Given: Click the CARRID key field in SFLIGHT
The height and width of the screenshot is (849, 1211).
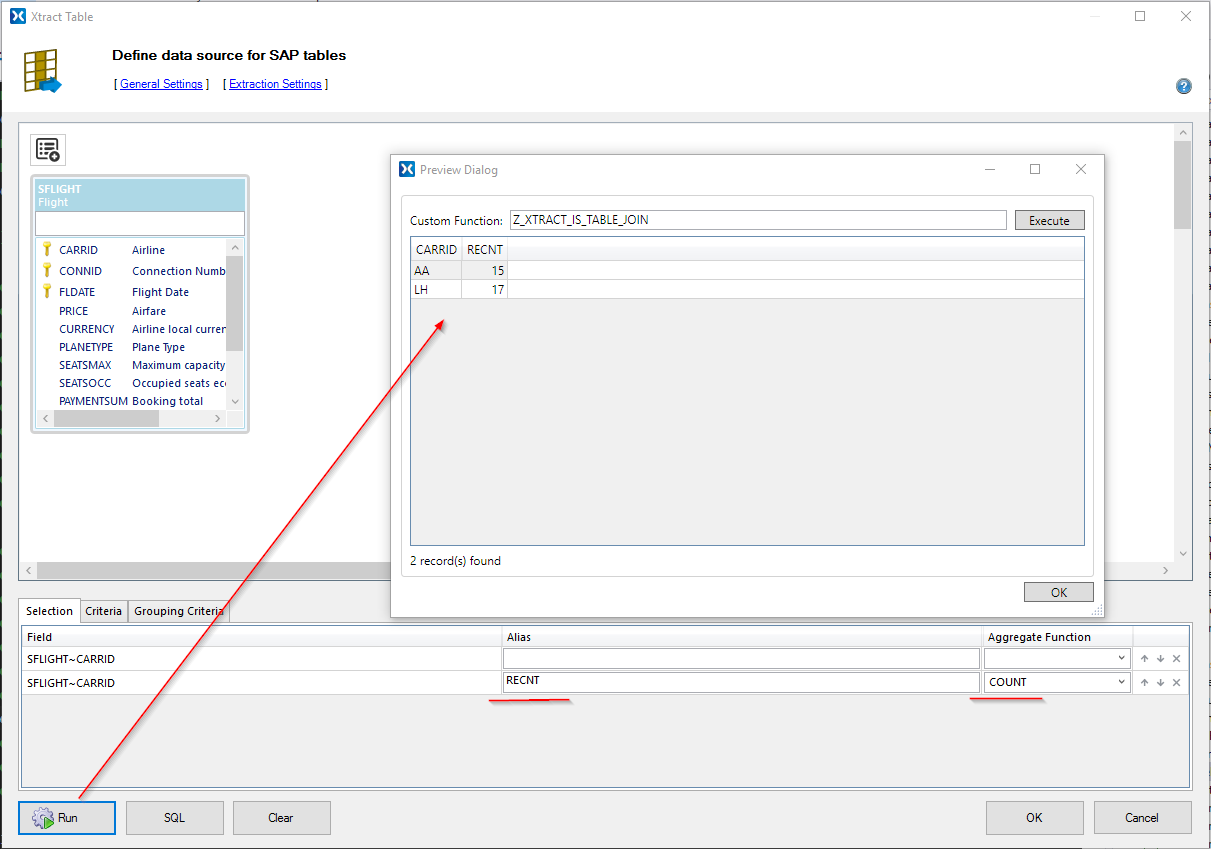Looking at the screenshot, I should coord(80,250).
